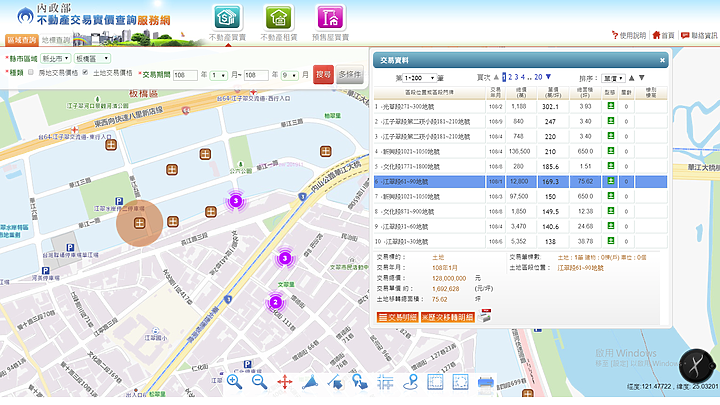Click the 歷次移轉明細 transfer history button
The width and height of the screenshot is (720, 405).
(448, 317)
